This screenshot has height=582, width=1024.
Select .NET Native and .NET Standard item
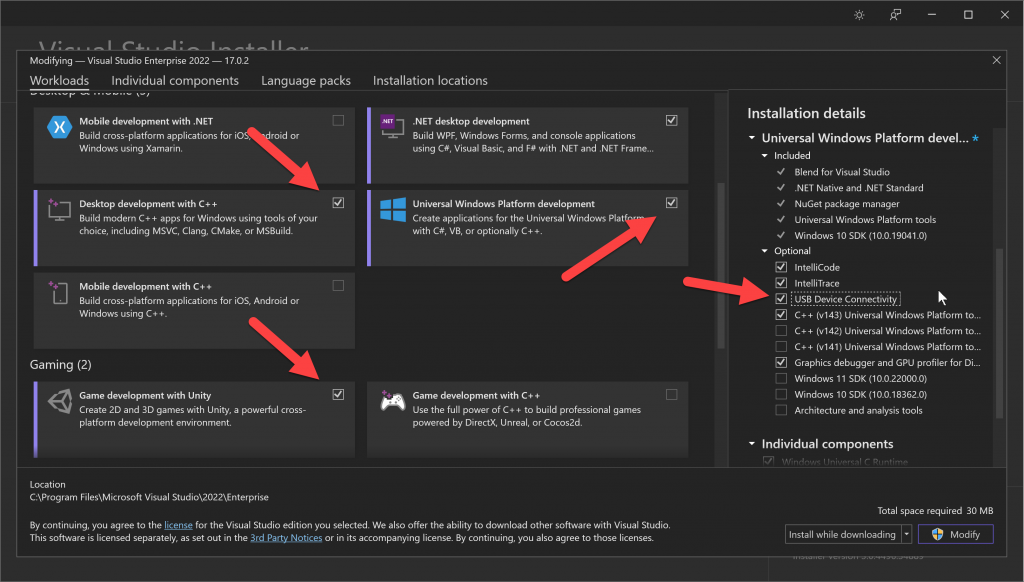[859, 187]
